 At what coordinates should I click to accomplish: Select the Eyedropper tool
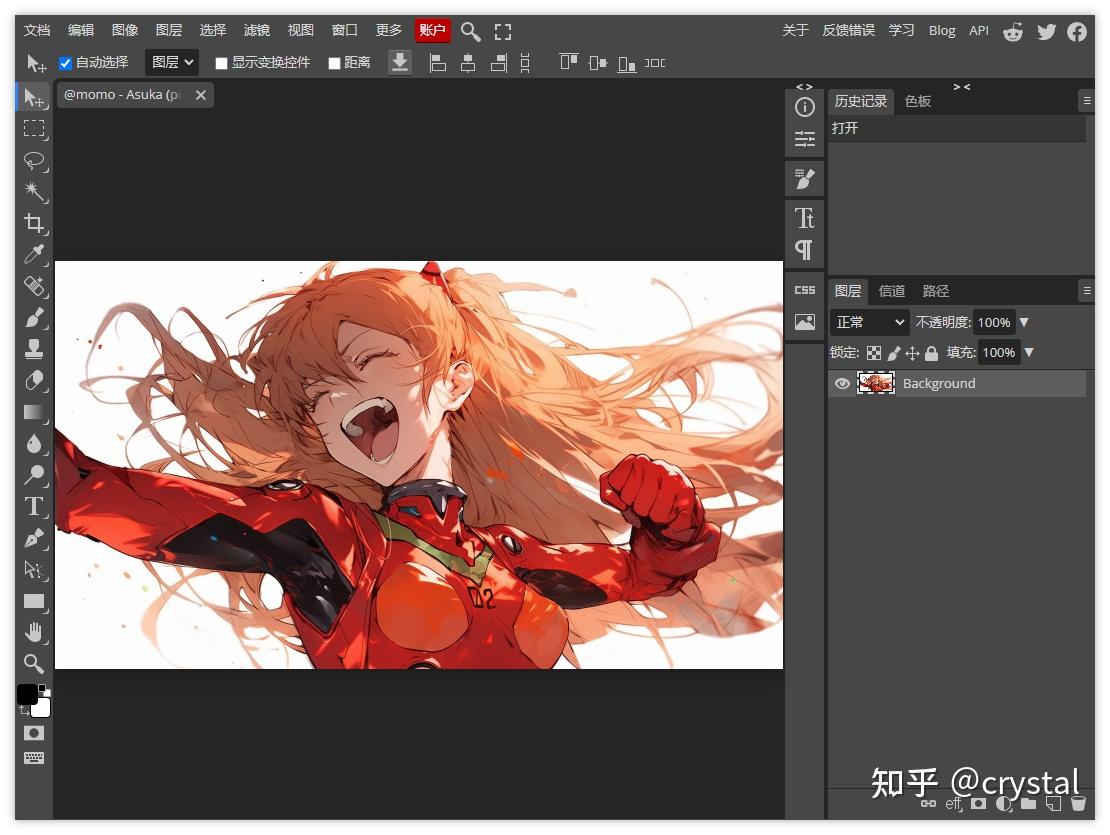tap(33, 254)
